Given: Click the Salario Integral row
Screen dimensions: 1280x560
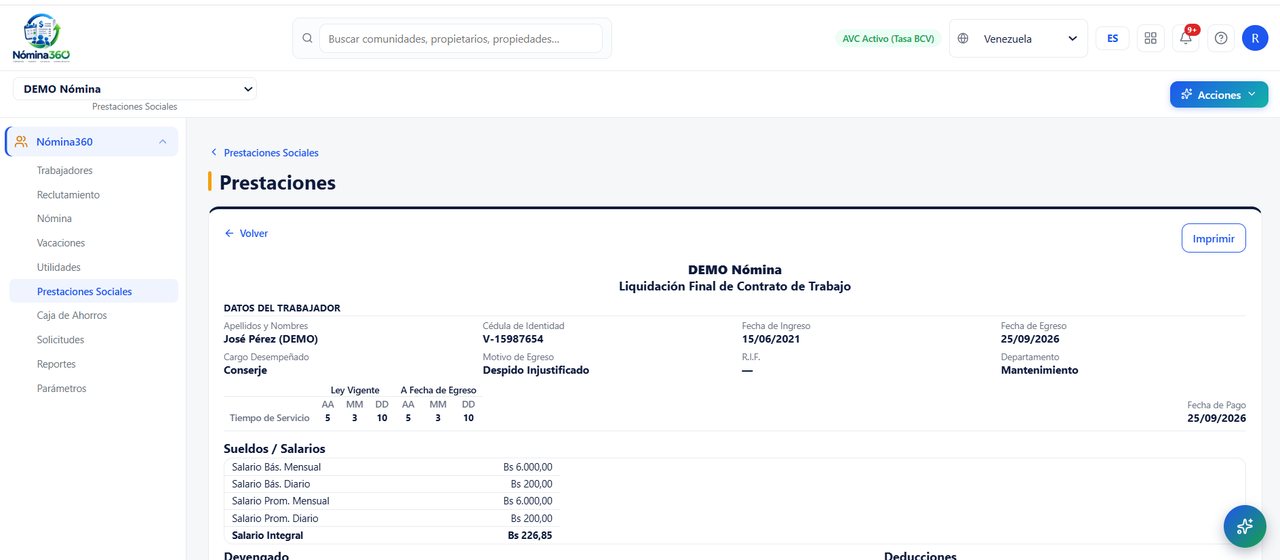Looking at the screenshot, I should (390, 535).
